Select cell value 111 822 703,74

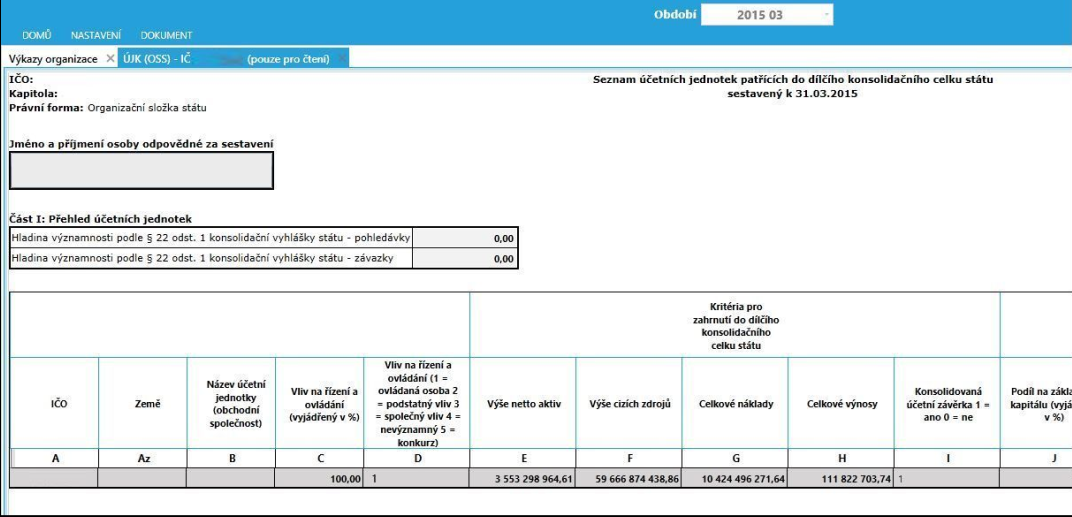point(841,479)
